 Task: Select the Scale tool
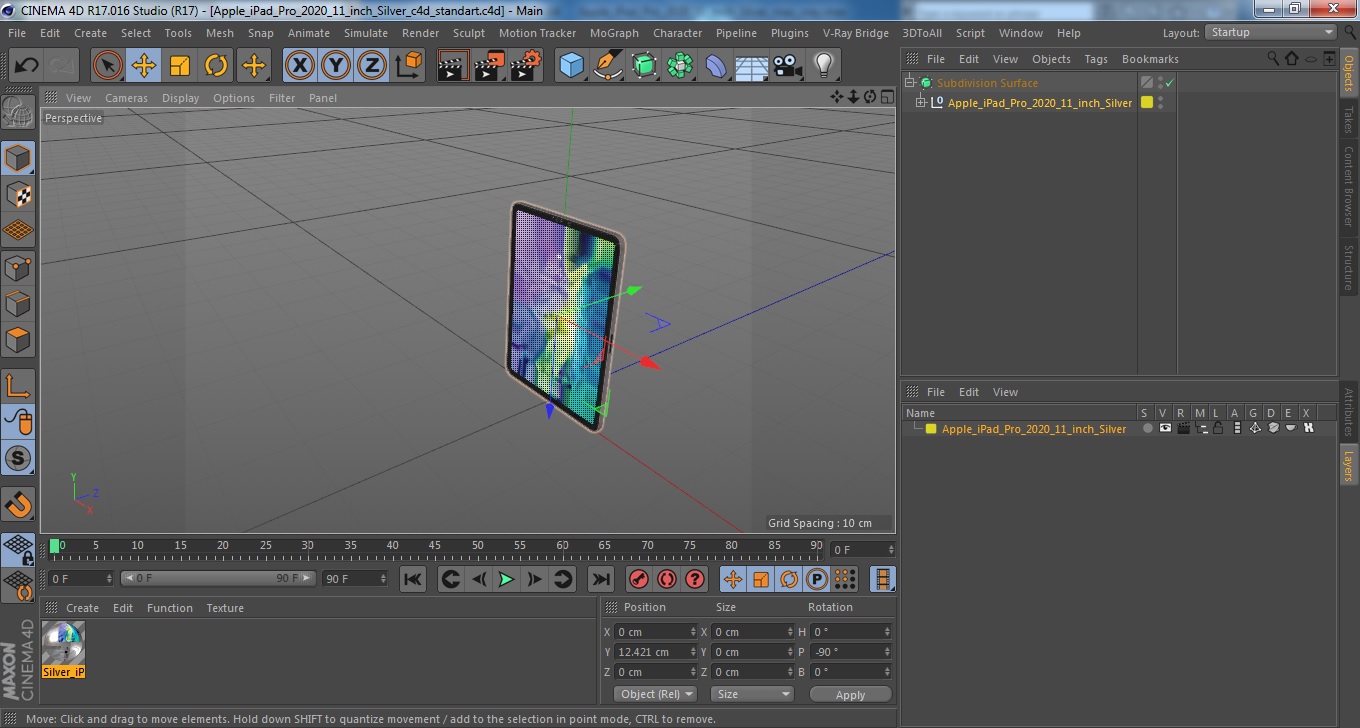coord(180,66)
